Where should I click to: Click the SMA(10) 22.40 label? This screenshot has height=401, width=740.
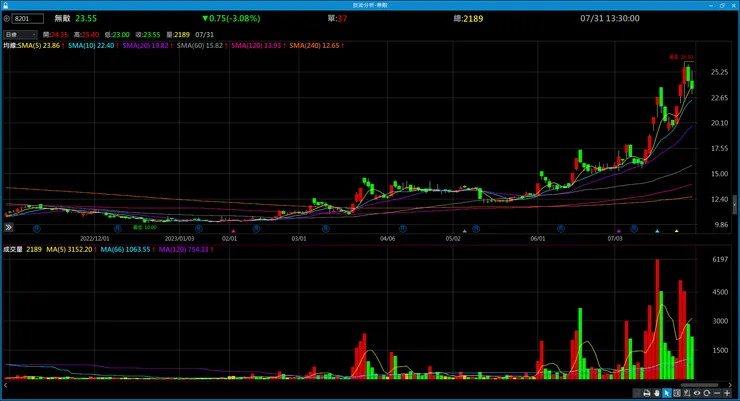point(93,46)
